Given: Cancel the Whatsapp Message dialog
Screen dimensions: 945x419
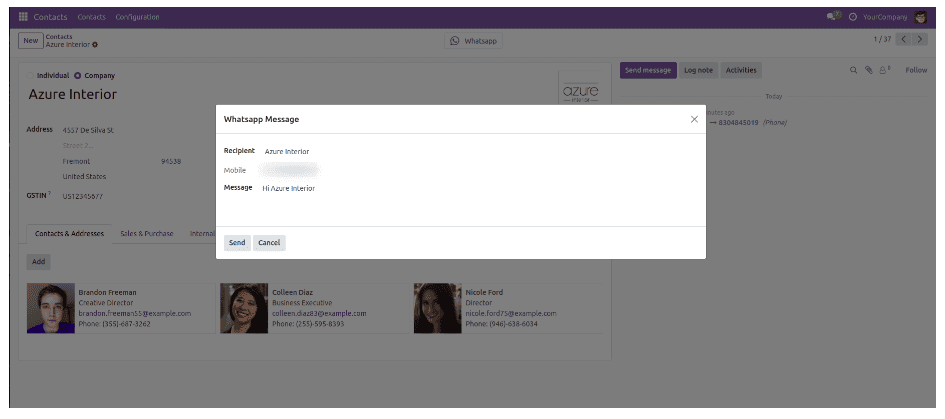Looking at the screenshot, I should tap(269, 243).
